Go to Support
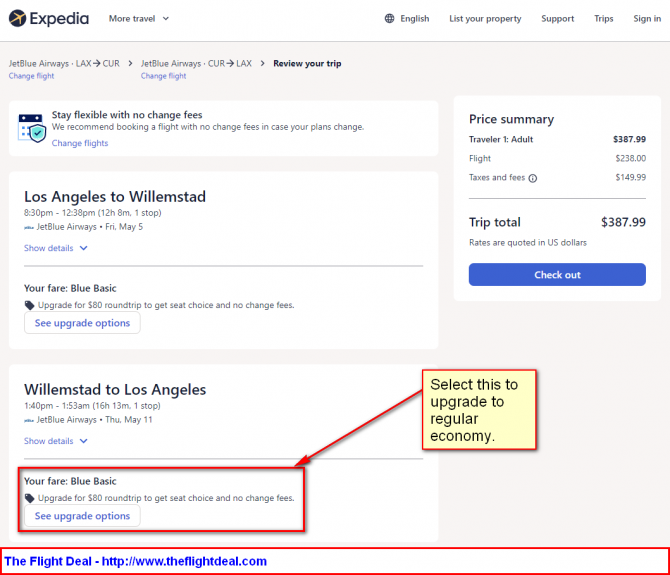 [x=558, y=18]
